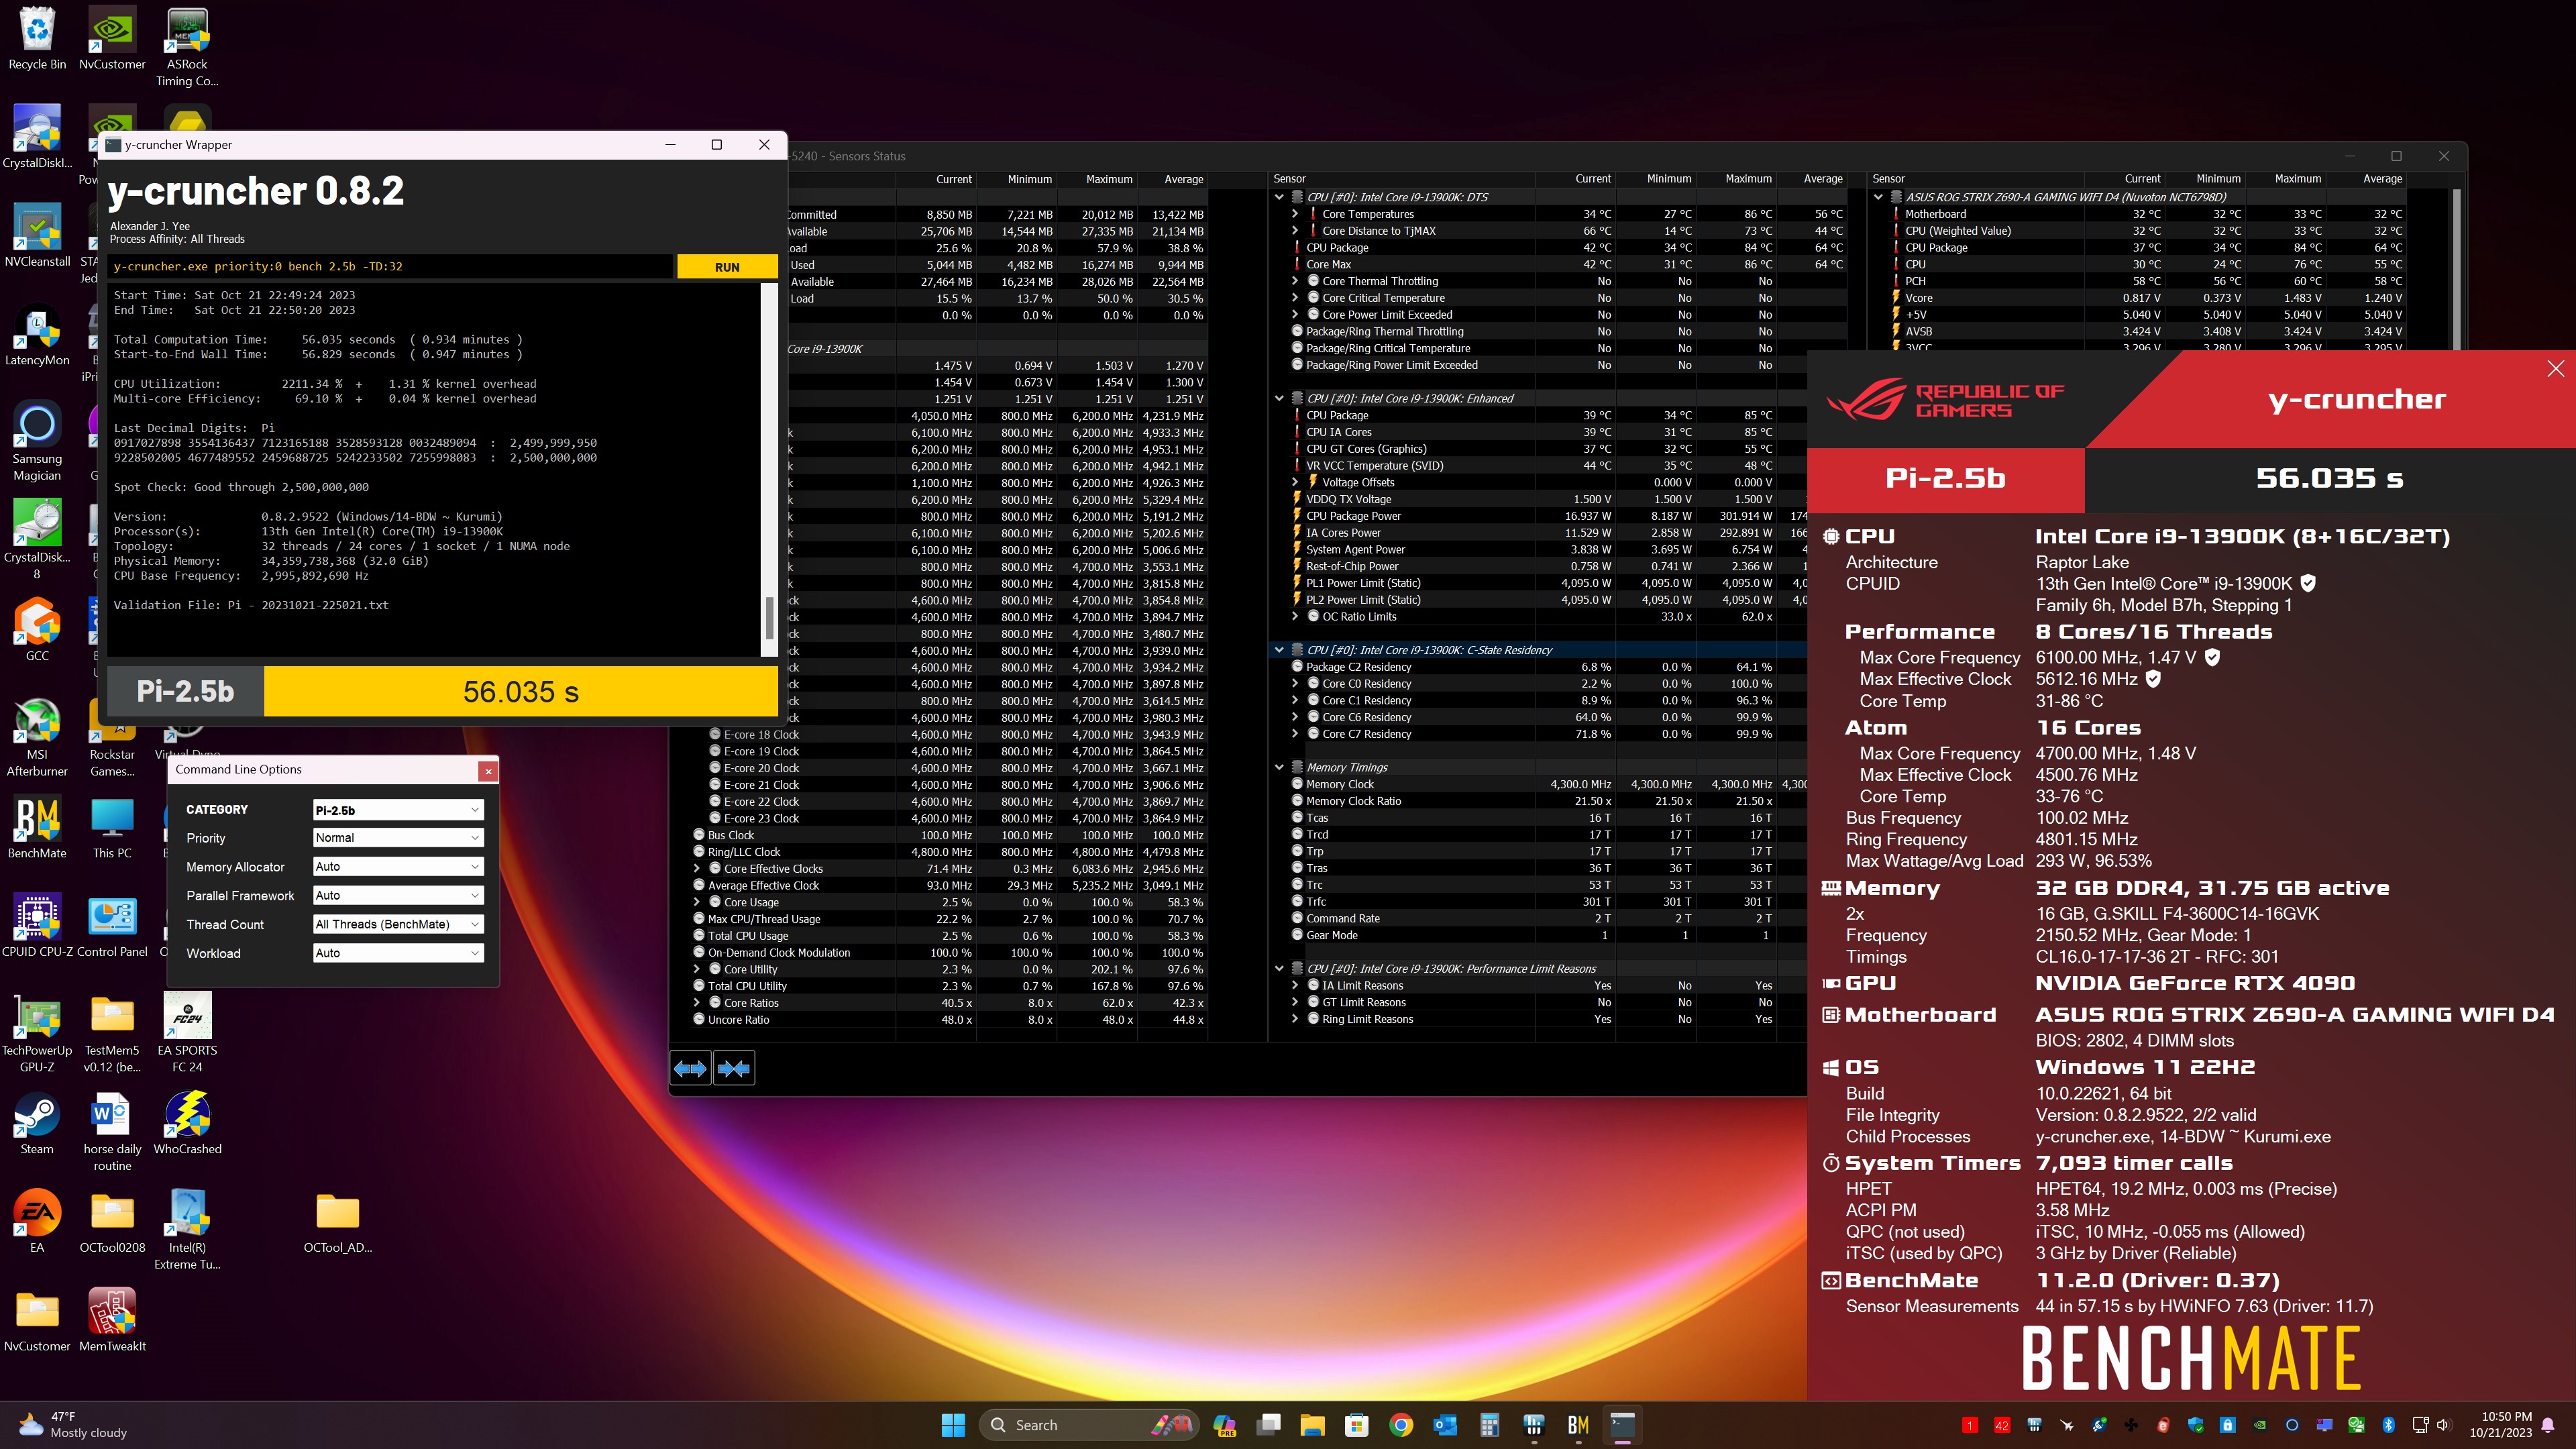Screen dimensions: 2576x1449
Task: Expand the Core Utility sensor row
Action: point(698,970)
